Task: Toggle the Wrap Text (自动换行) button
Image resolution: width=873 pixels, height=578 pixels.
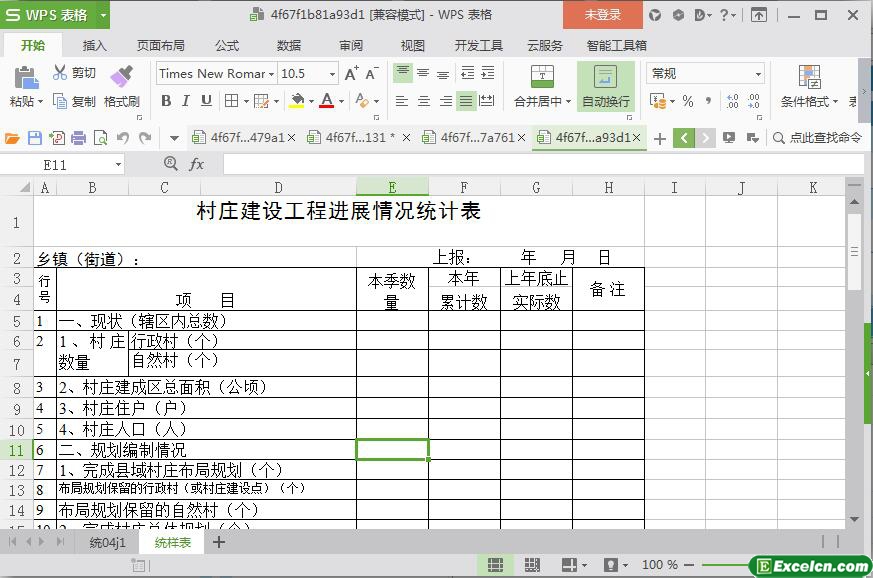Action: (x=605, y=86)
